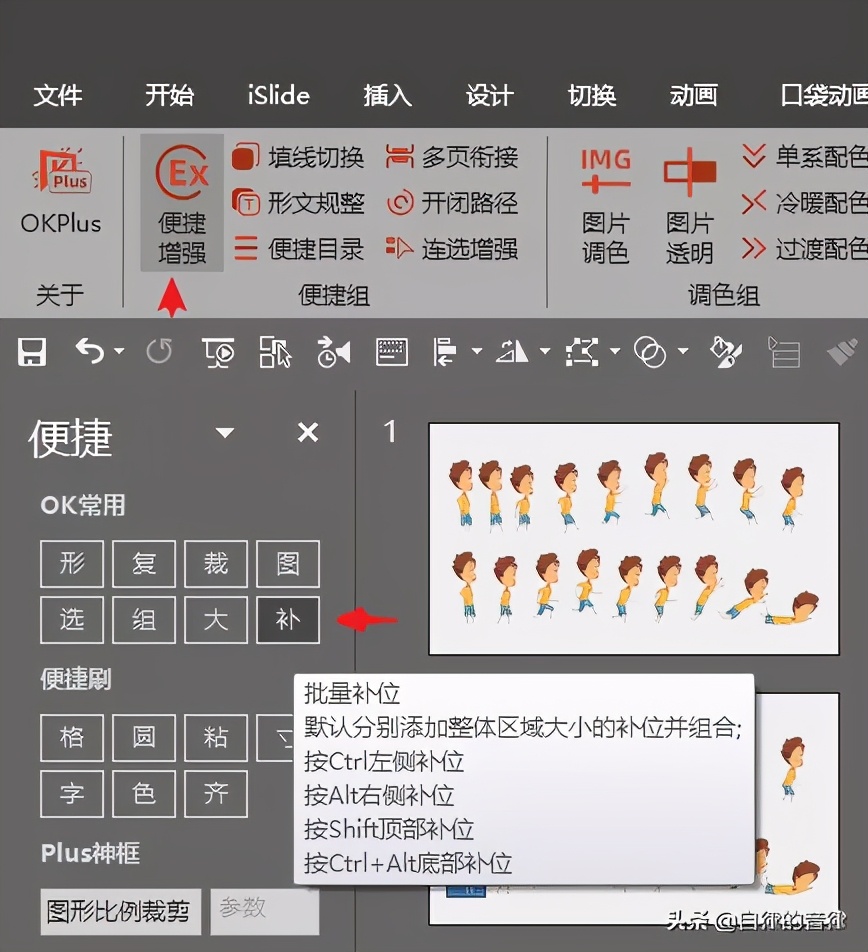Expand the Undo history dropdown
This screenshot has height=952, width=868.
click(120, 351)
